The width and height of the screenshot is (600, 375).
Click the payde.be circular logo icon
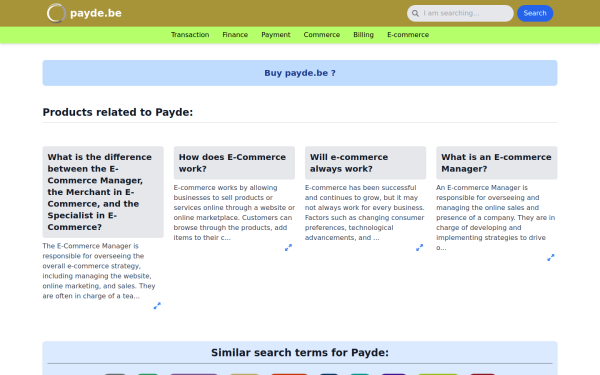(56, 13)
